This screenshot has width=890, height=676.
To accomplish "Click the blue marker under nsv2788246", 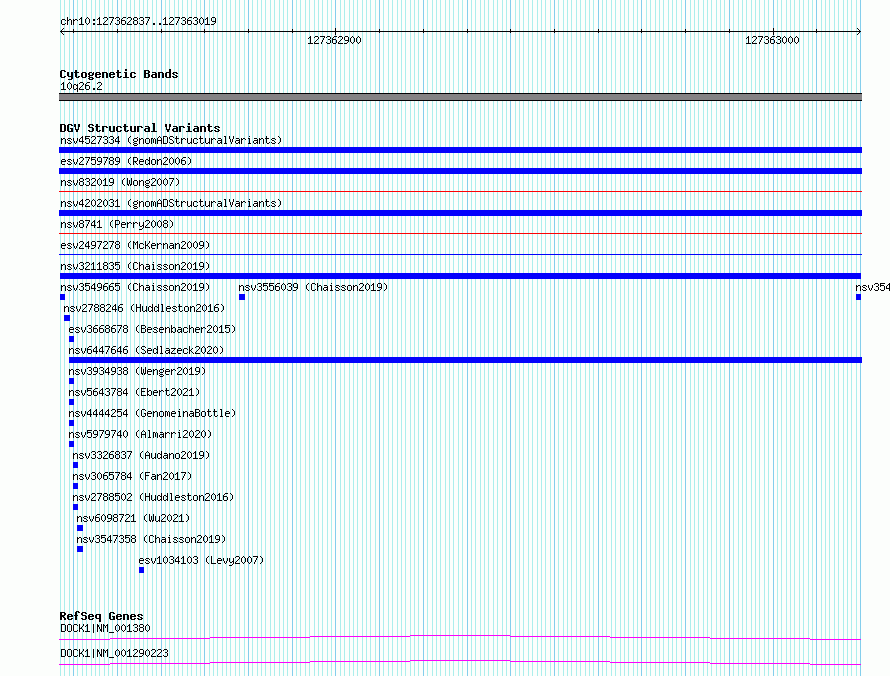I will coord(67,318).
